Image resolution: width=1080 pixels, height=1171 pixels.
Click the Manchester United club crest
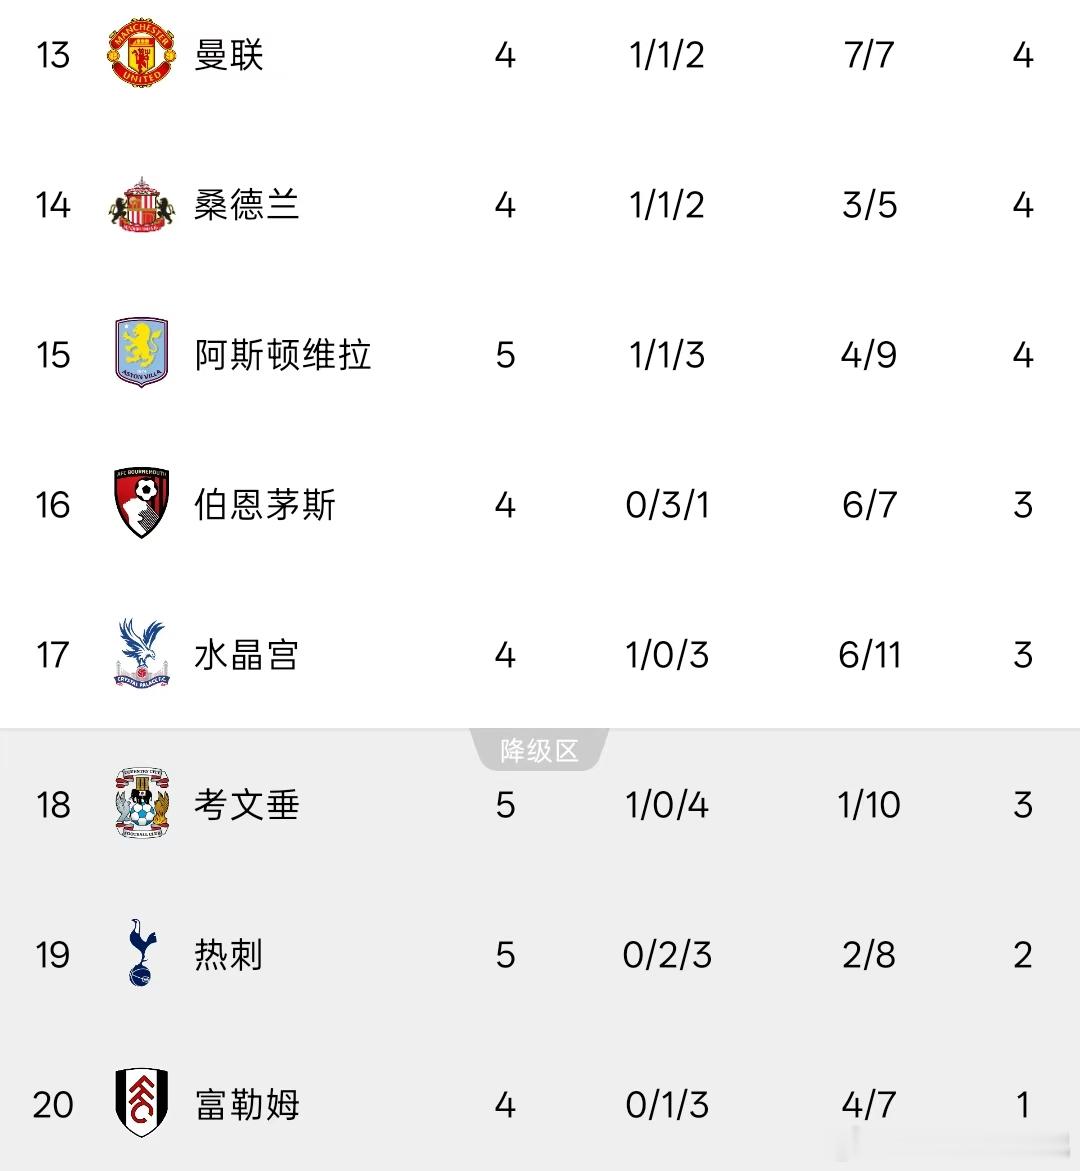click(x=141, y=53)
